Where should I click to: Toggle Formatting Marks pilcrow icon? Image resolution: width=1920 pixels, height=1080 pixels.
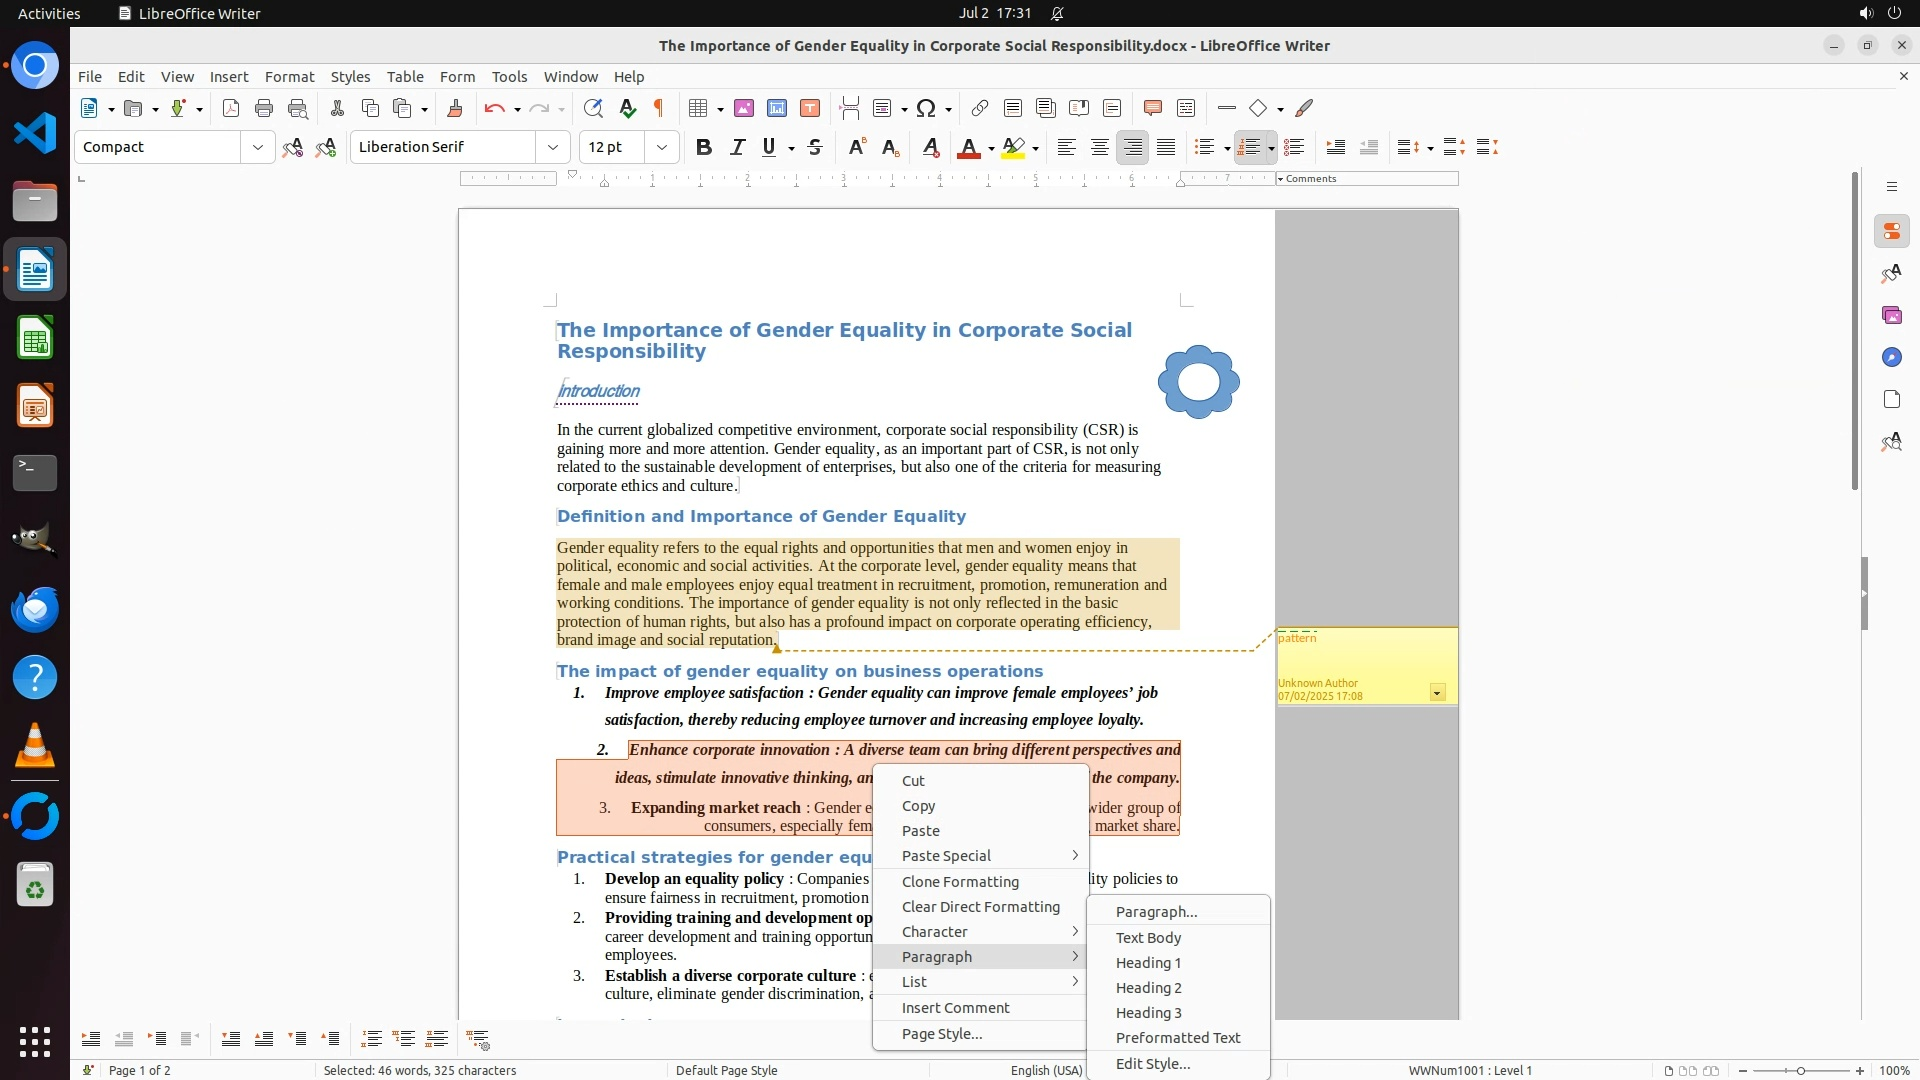tap(659, 109)
